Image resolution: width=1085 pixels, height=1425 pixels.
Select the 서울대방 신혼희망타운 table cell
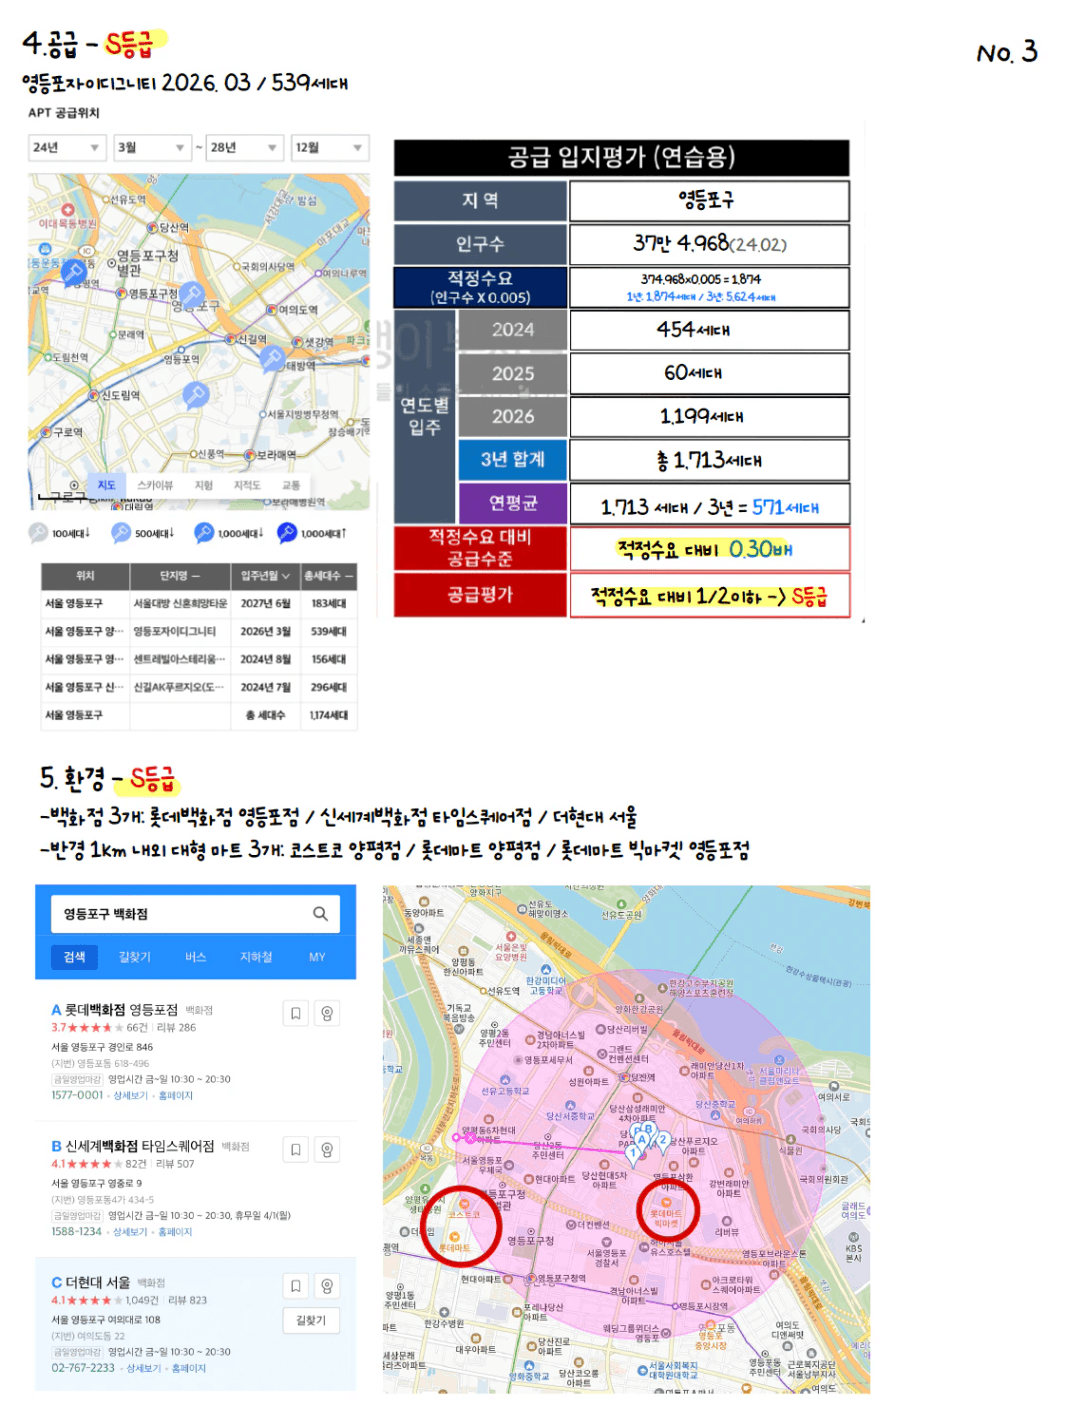tap(180, 603)
